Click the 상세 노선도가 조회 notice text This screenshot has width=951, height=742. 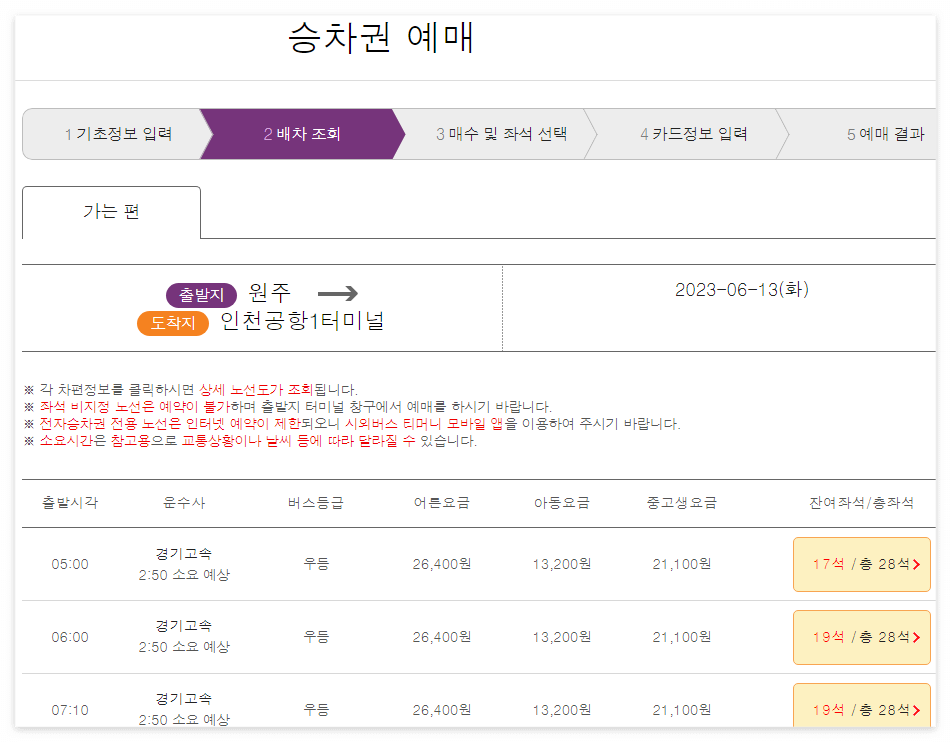(255, 389)
